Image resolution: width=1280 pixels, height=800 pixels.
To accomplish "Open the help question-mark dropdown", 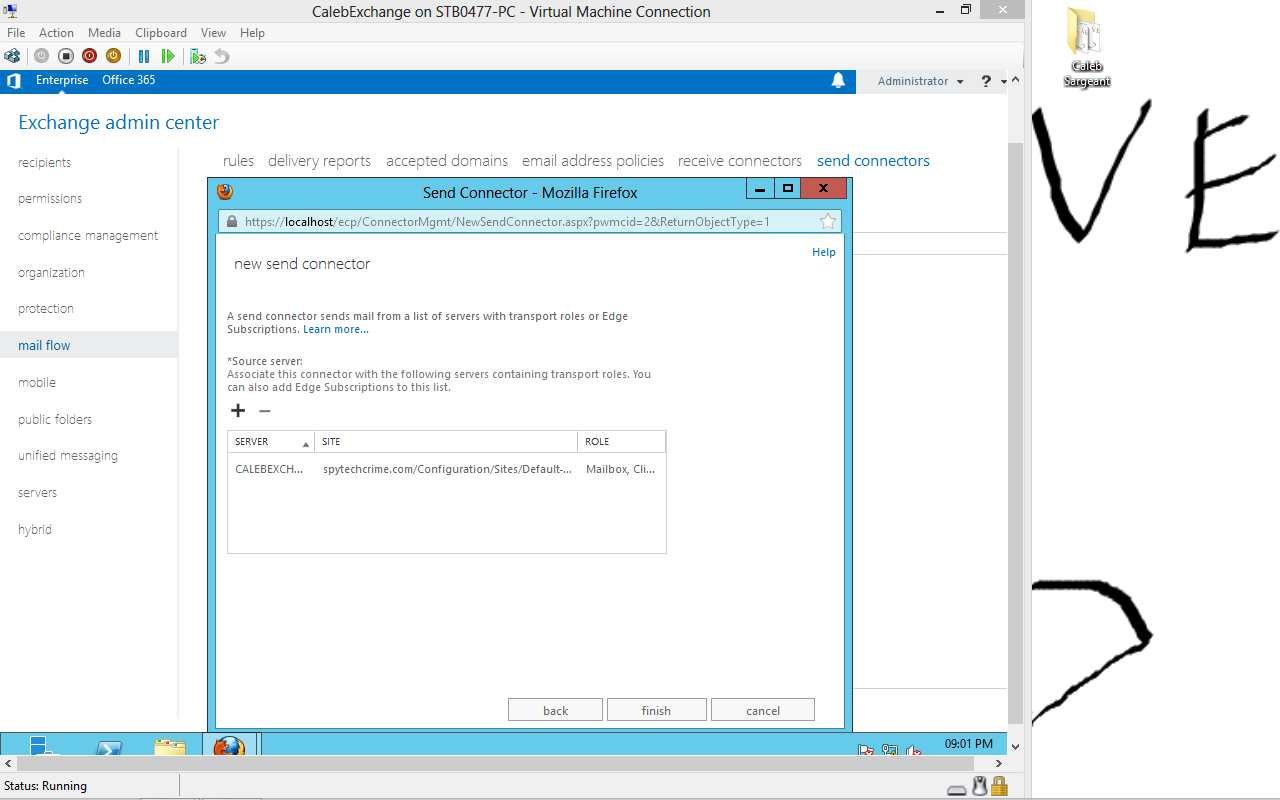I will (x=992, y=81).
